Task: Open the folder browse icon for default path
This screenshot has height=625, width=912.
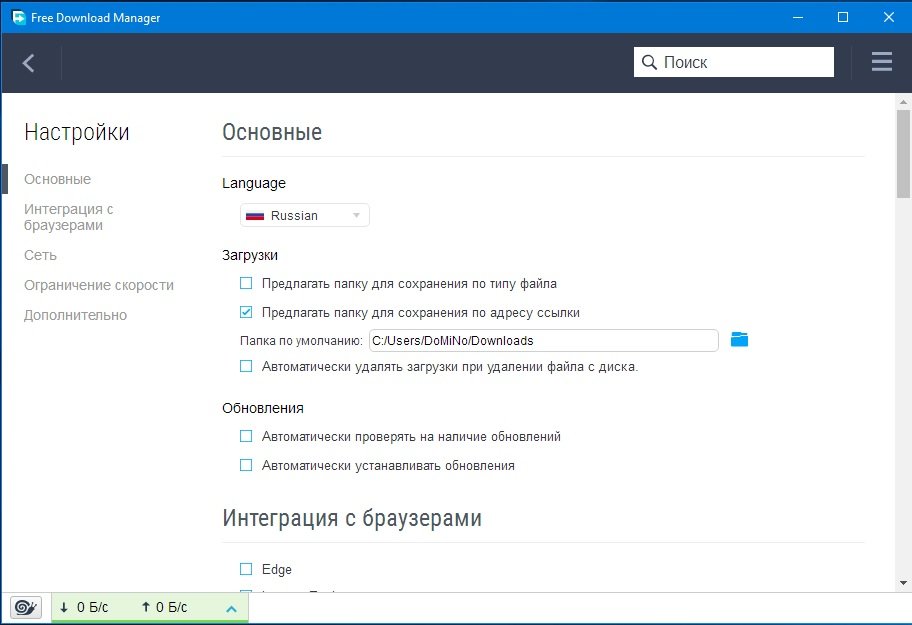Action: point(739,339)
